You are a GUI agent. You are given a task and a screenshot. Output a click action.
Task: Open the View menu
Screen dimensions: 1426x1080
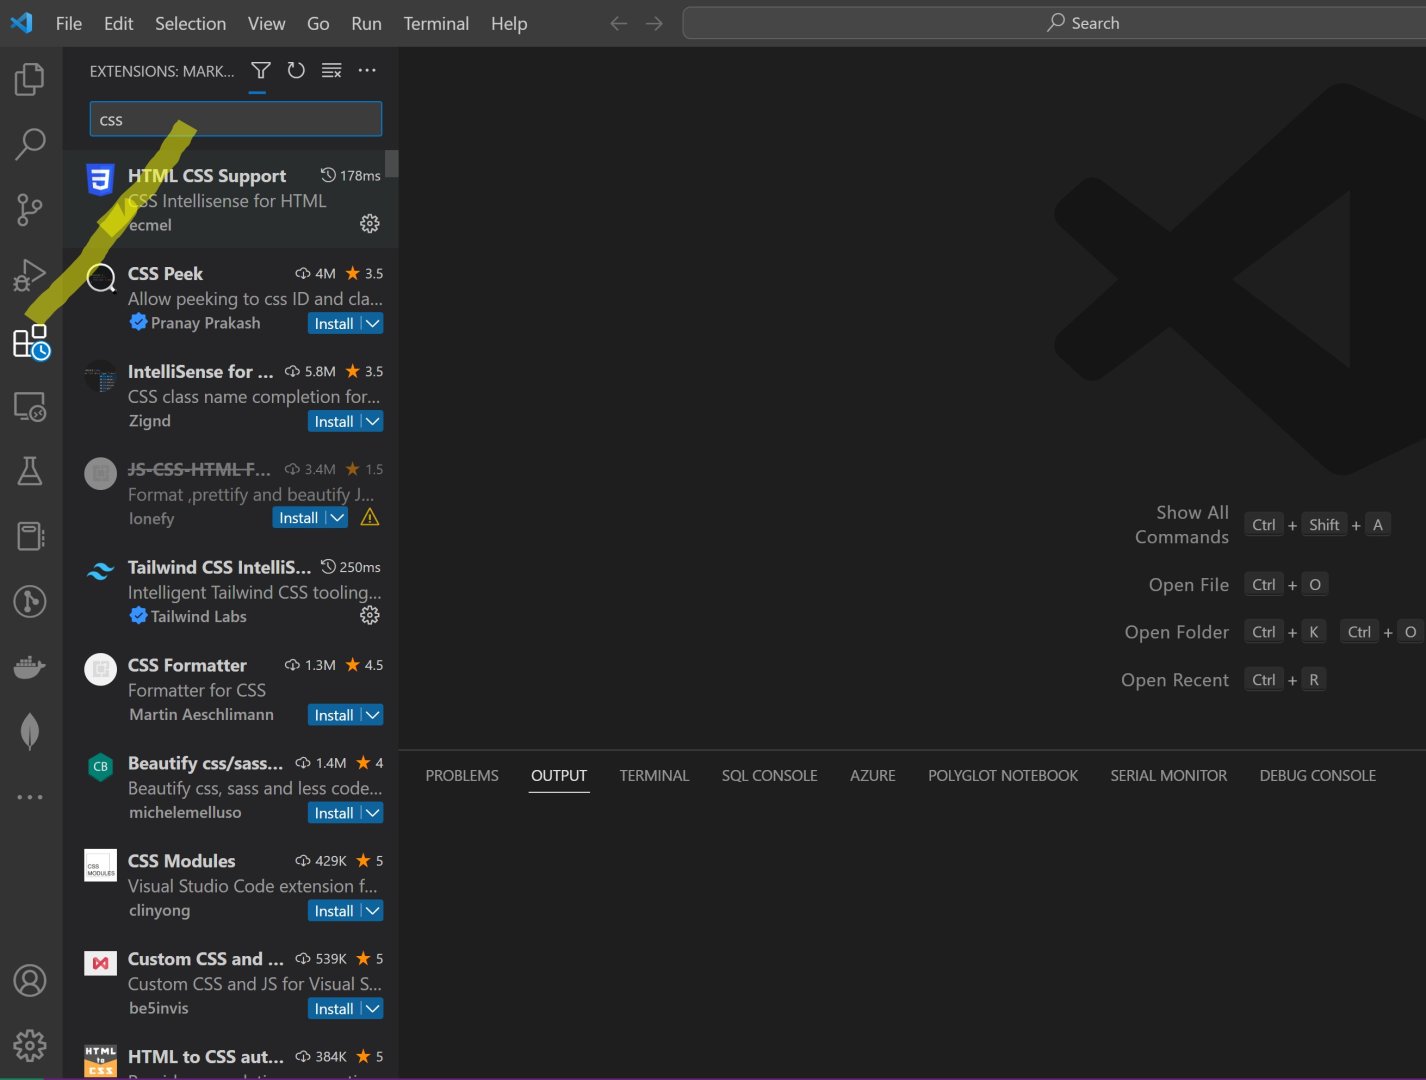(x=266, y=23)
